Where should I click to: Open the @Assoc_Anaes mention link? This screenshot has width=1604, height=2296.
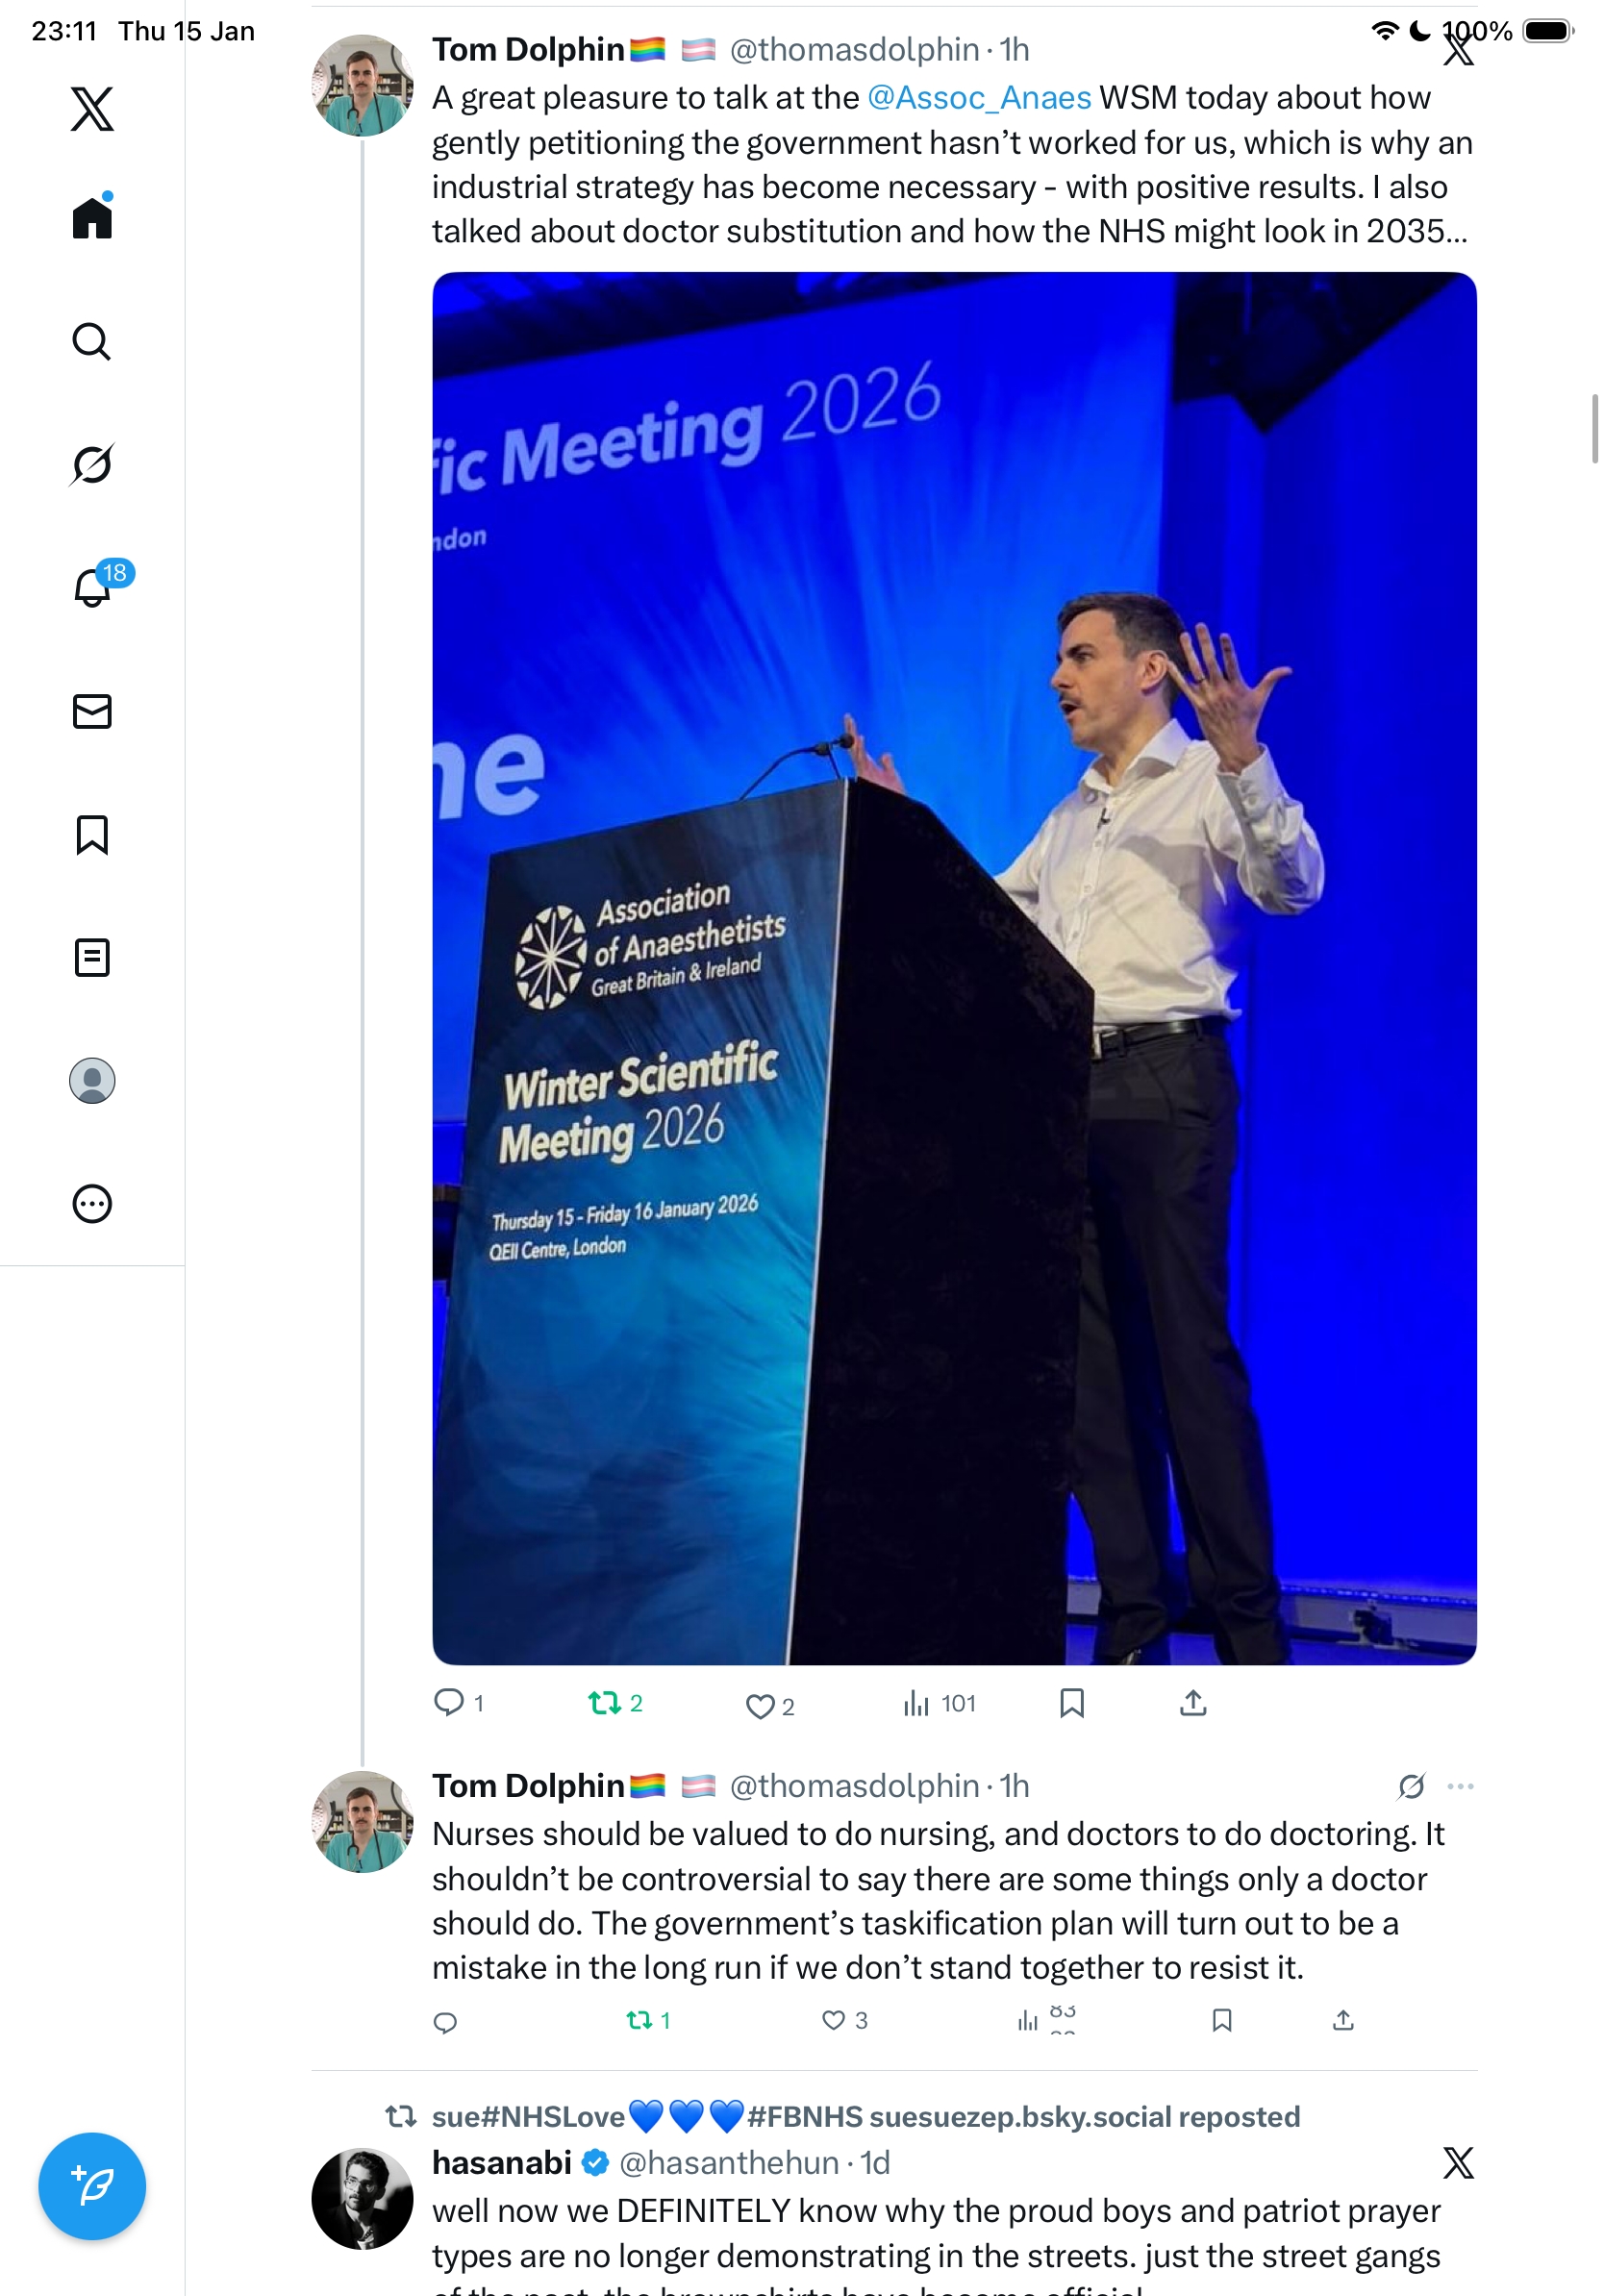[x=979, y=97]
